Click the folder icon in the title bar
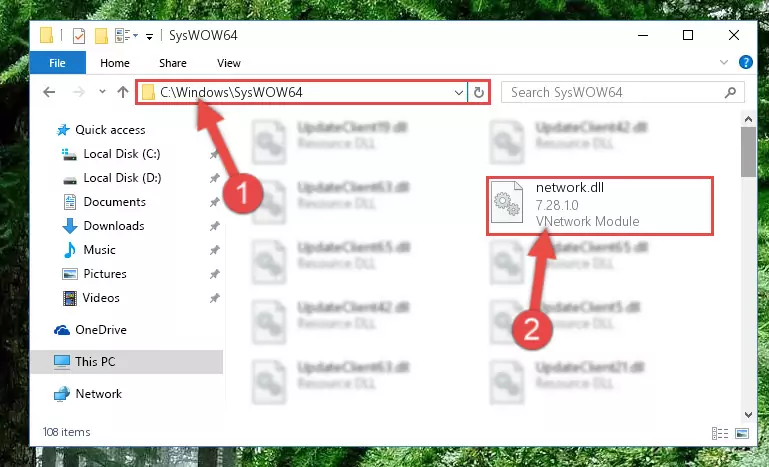 point(47,35)
